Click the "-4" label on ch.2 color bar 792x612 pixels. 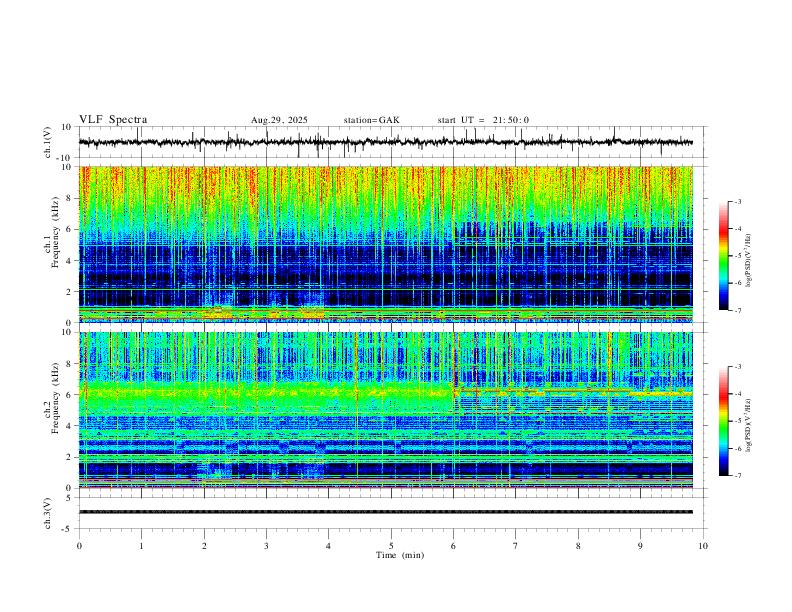[x=738, y=394]
